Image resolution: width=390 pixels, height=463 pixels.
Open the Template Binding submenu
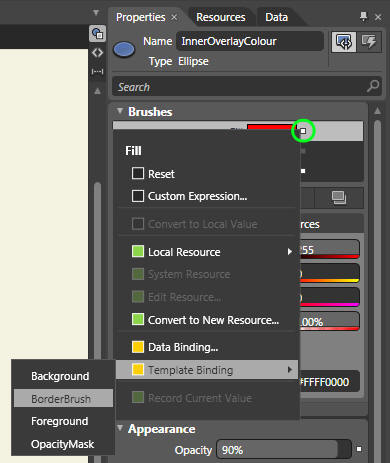(207, 369)
